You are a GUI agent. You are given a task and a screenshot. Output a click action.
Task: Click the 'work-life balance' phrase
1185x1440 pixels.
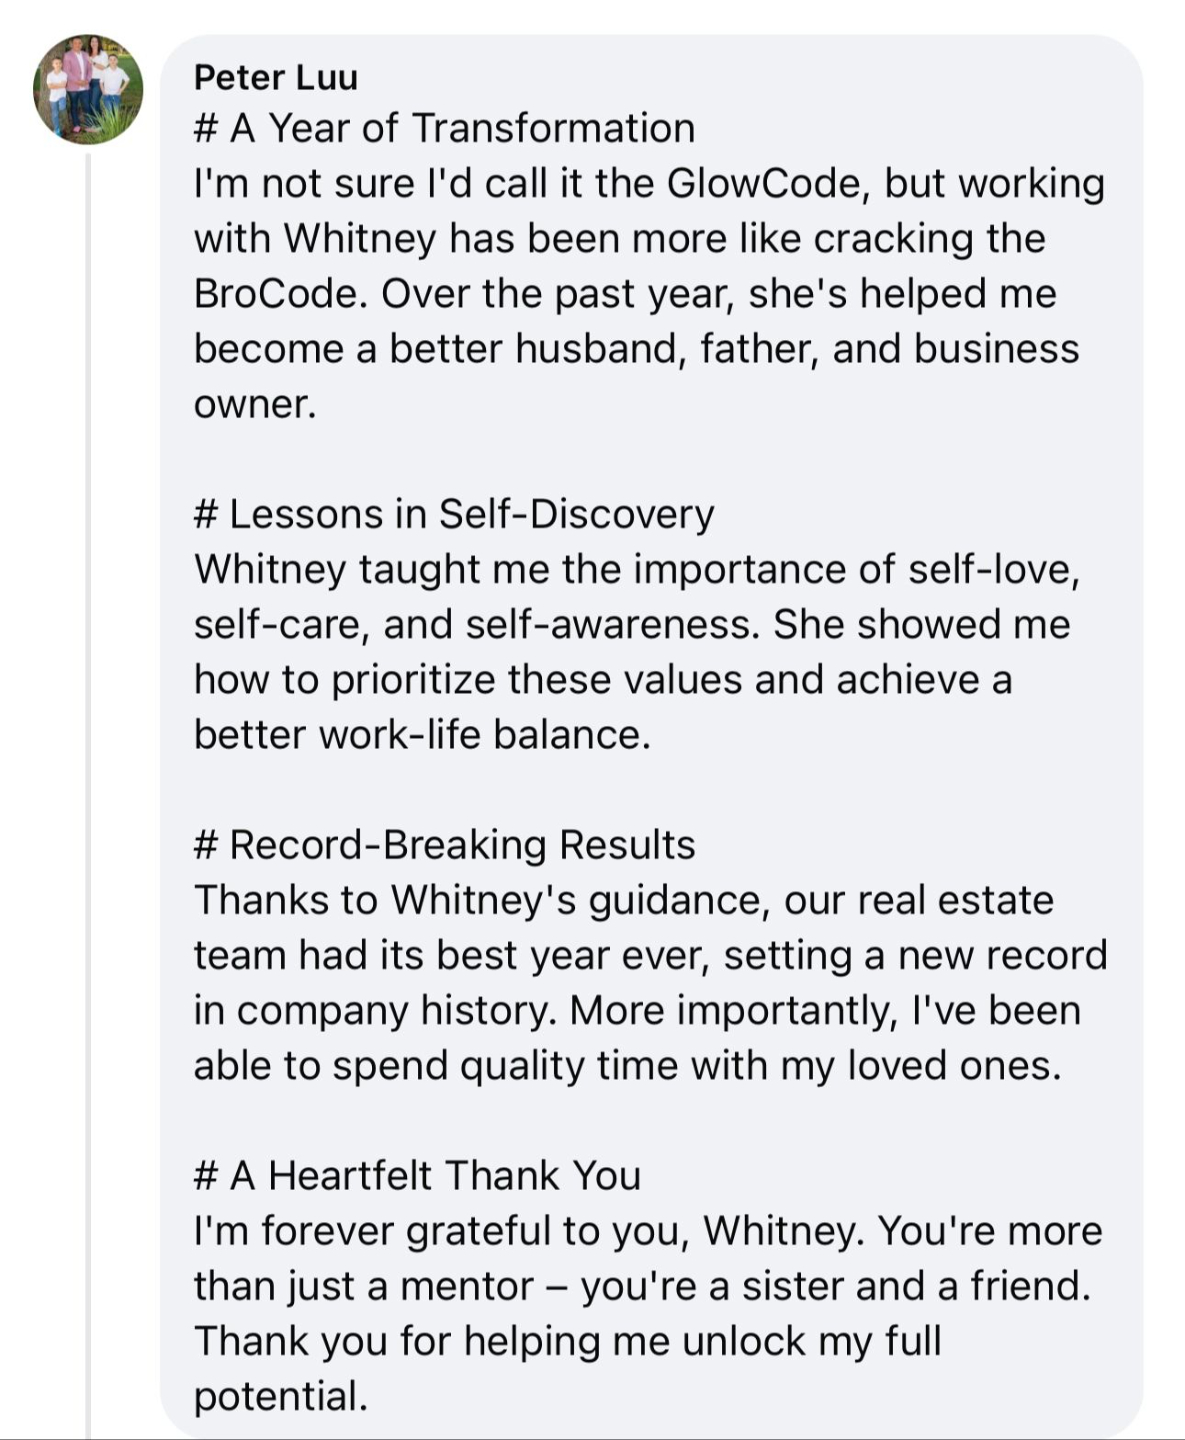484,735
